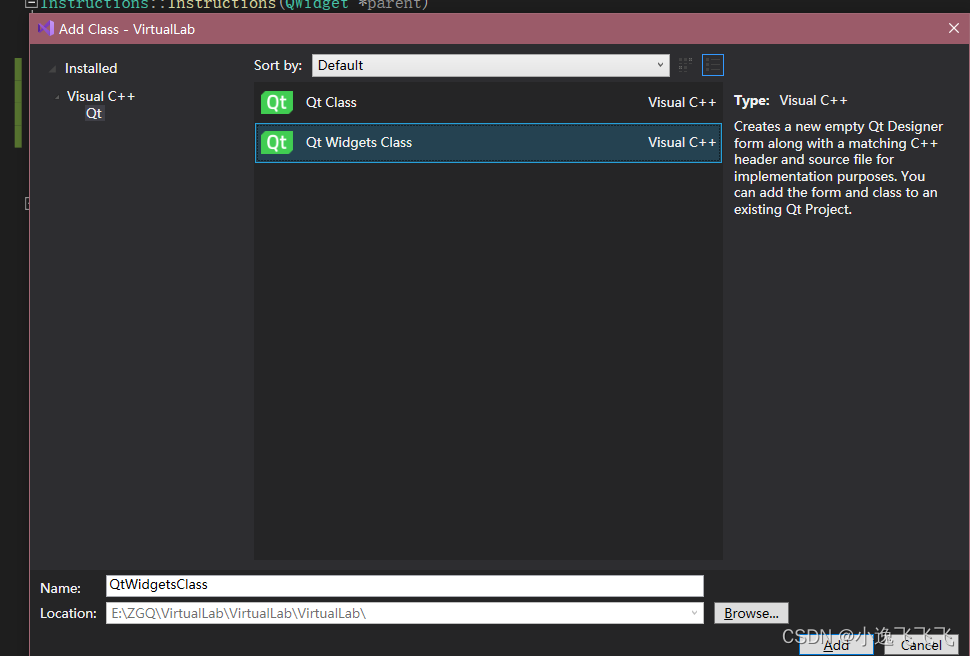Collapse the Installed tree node
Image resolution: width=970 pixels, height=656 pixels.
pyautogui.click(x=50, y=67)
